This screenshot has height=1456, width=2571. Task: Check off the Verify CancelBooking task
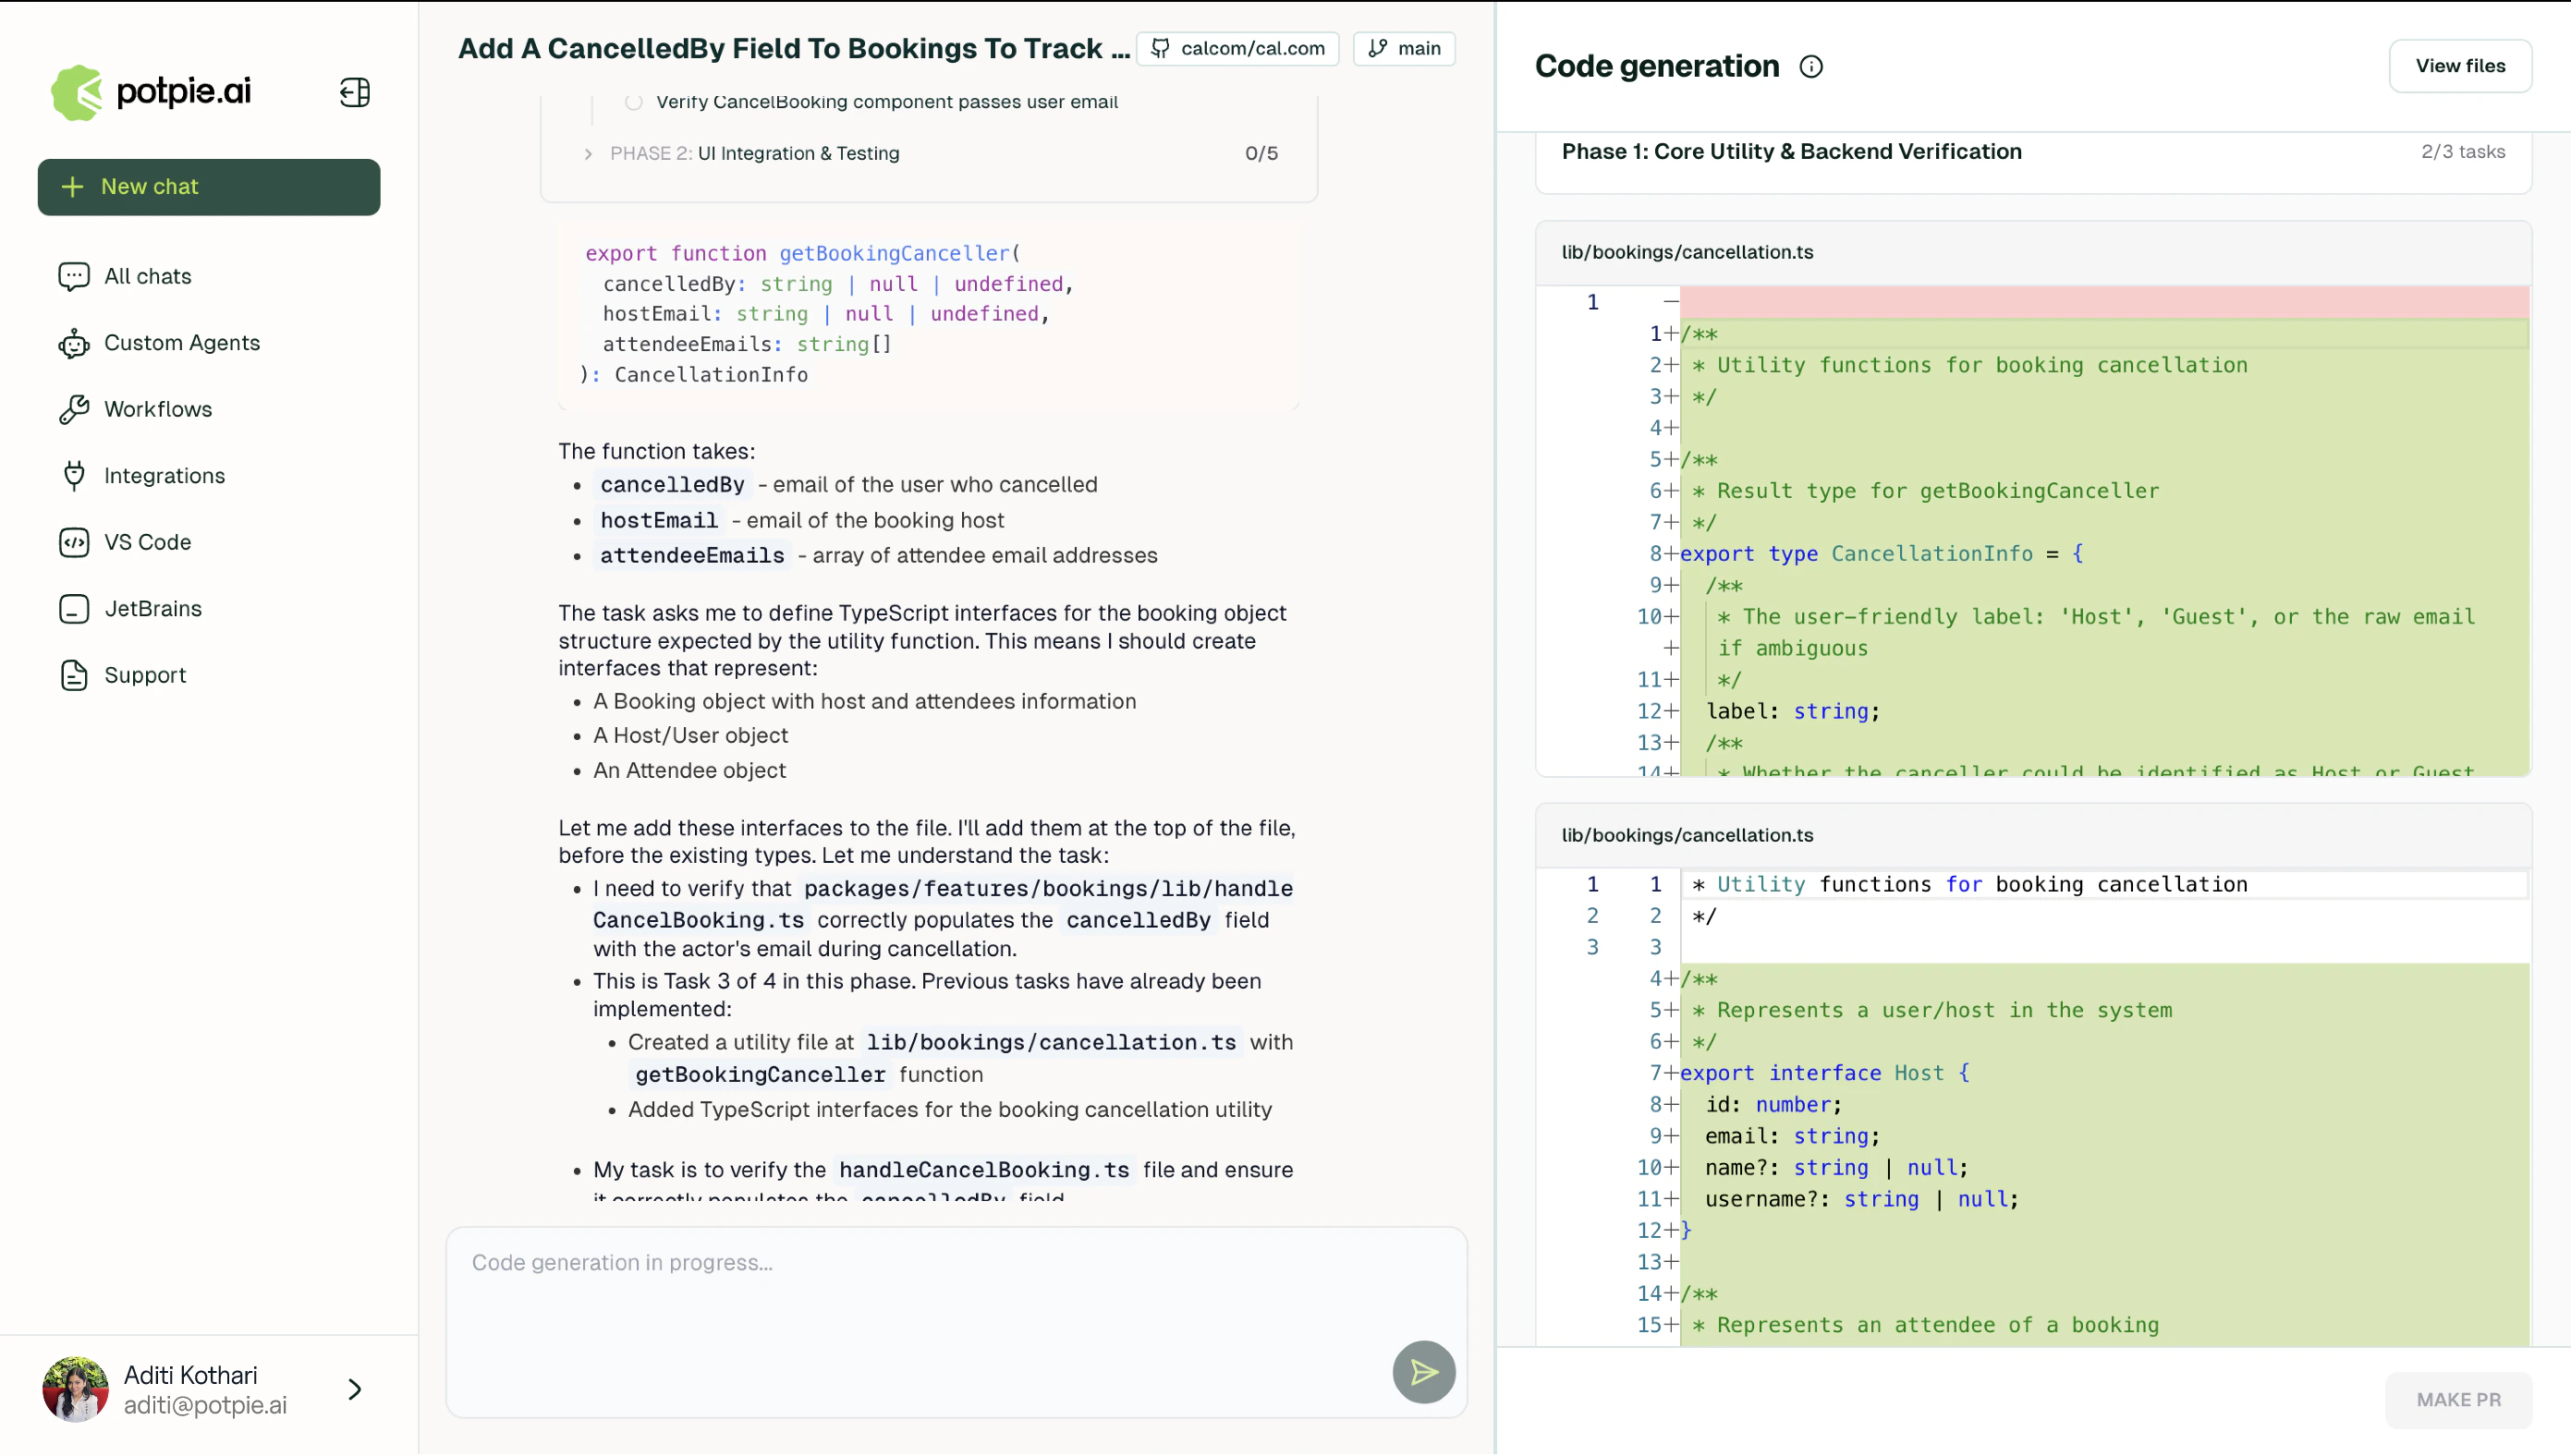[633, 102]
